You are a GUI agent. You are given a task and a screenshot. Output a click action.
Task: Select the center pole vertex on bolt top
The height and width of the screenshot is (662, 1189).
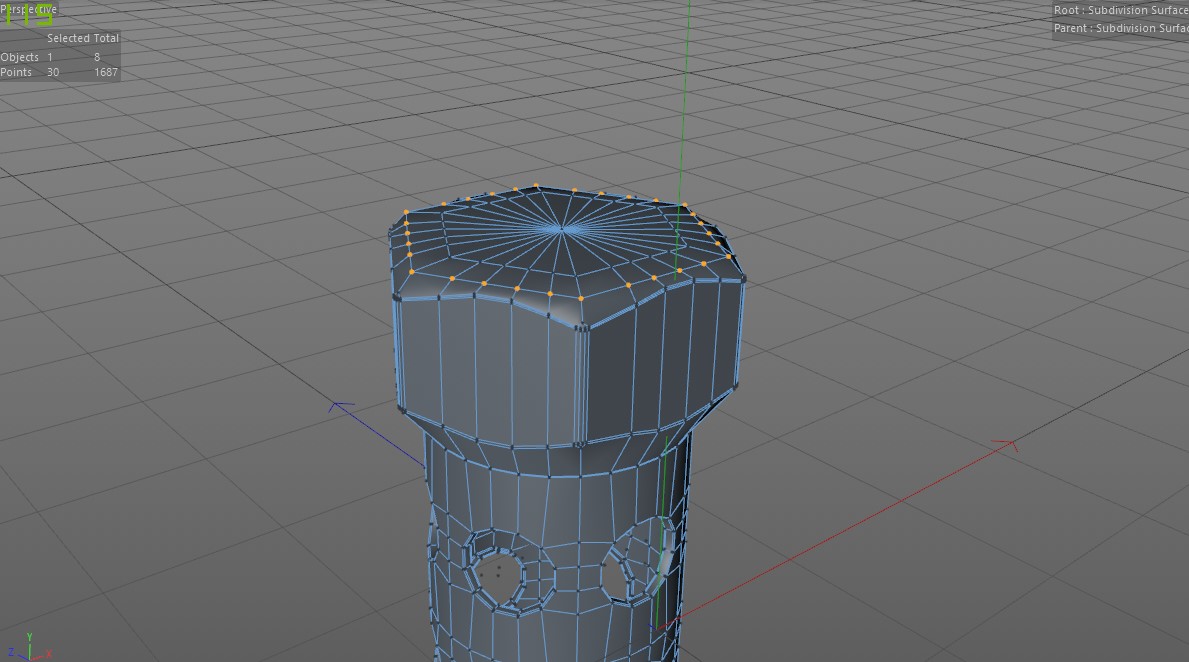click(x=561, y=227)
